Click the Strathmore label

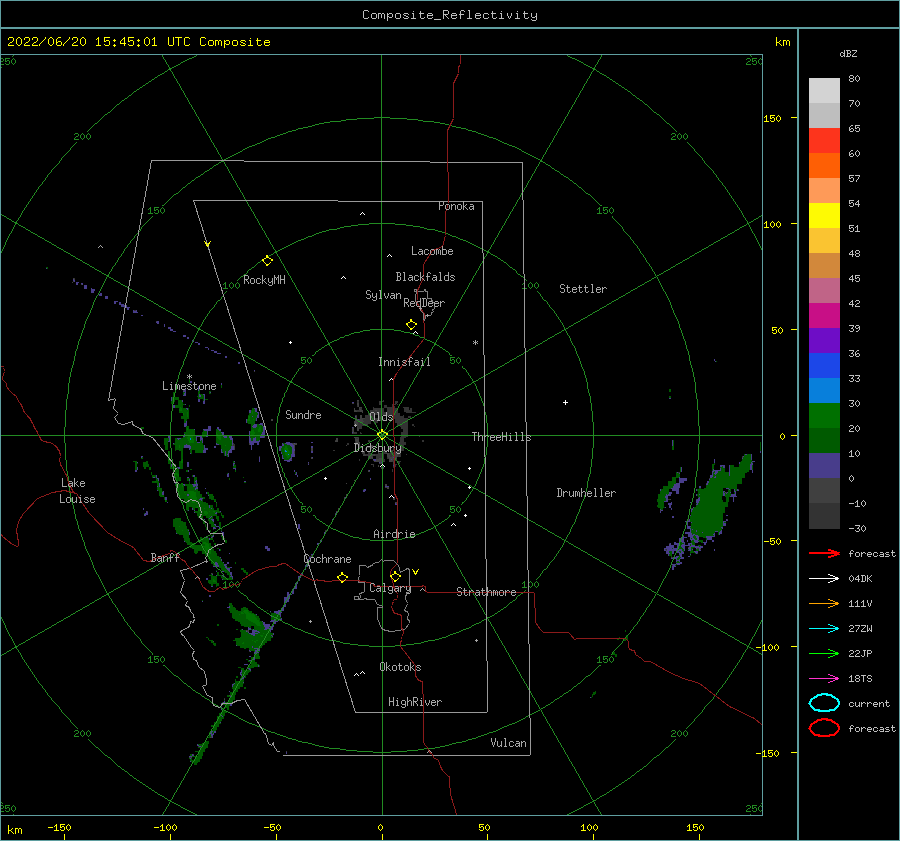coord(486,592)
